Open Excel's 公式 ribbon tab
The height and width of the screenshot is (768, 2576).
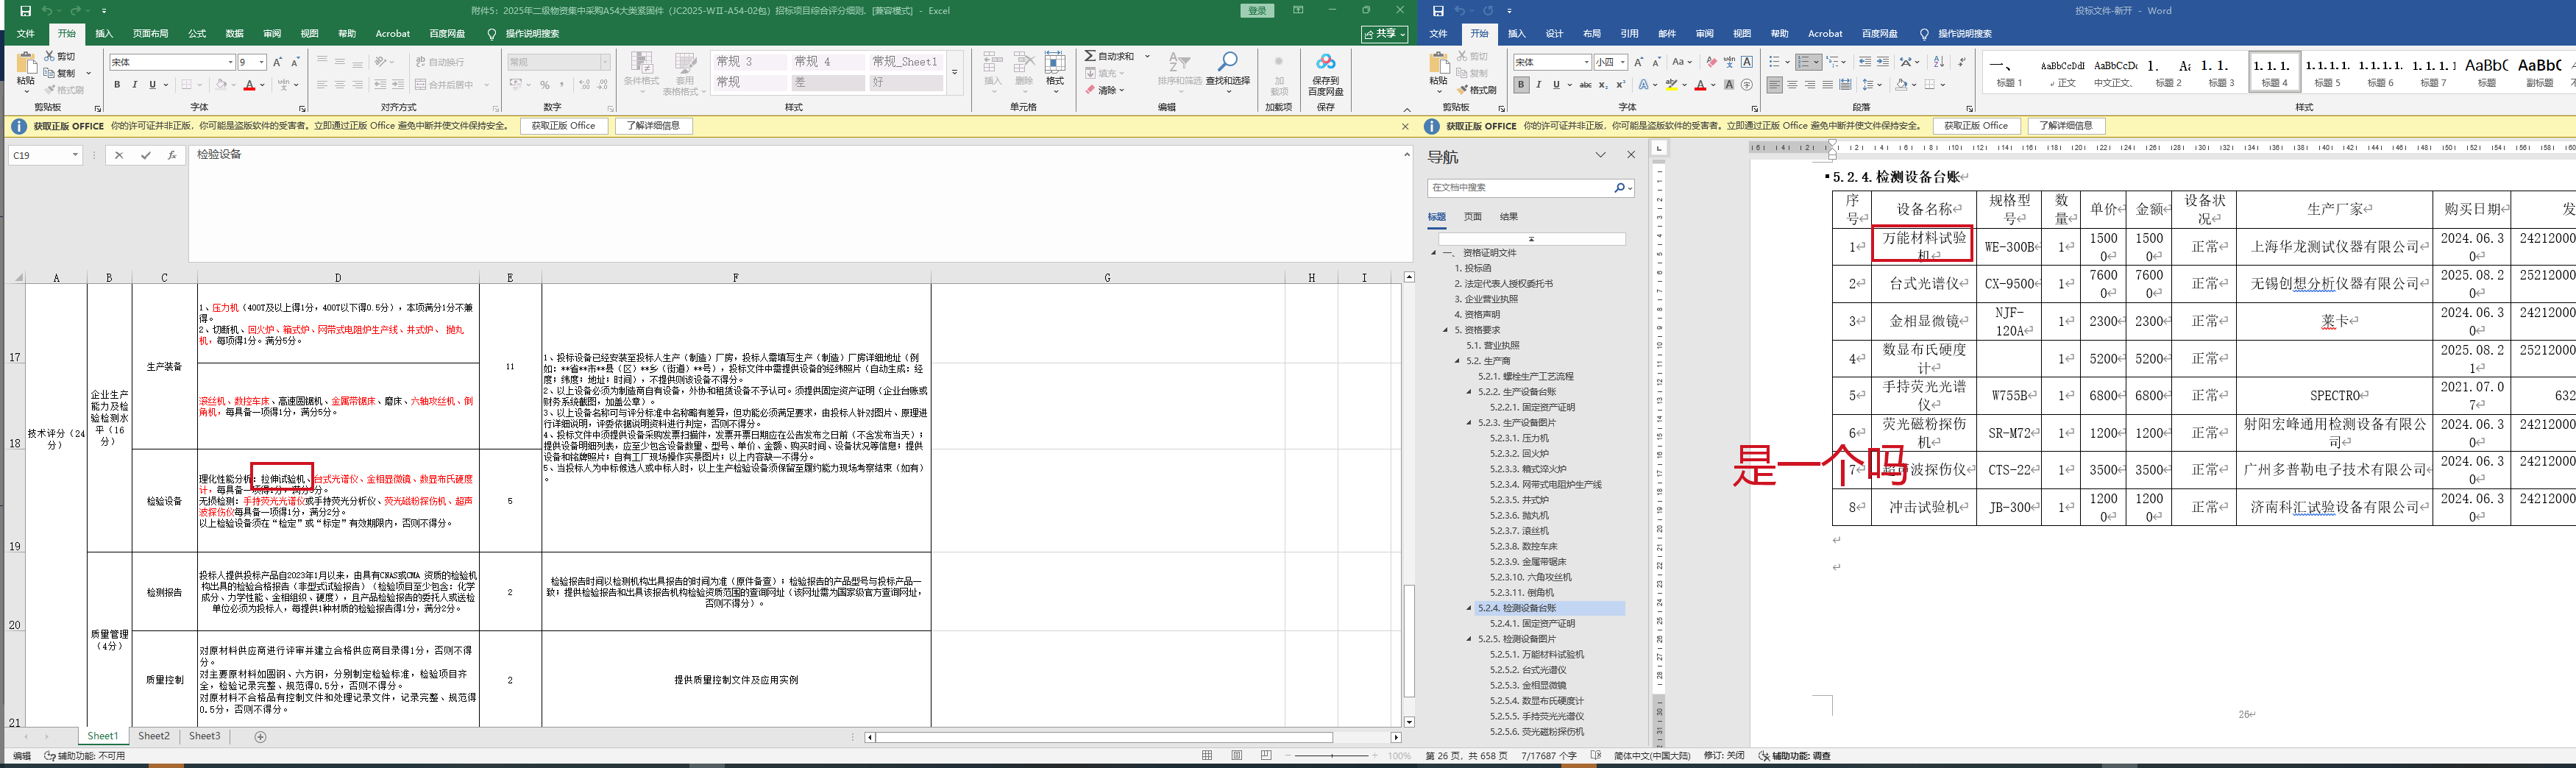(x=197, y=34)
